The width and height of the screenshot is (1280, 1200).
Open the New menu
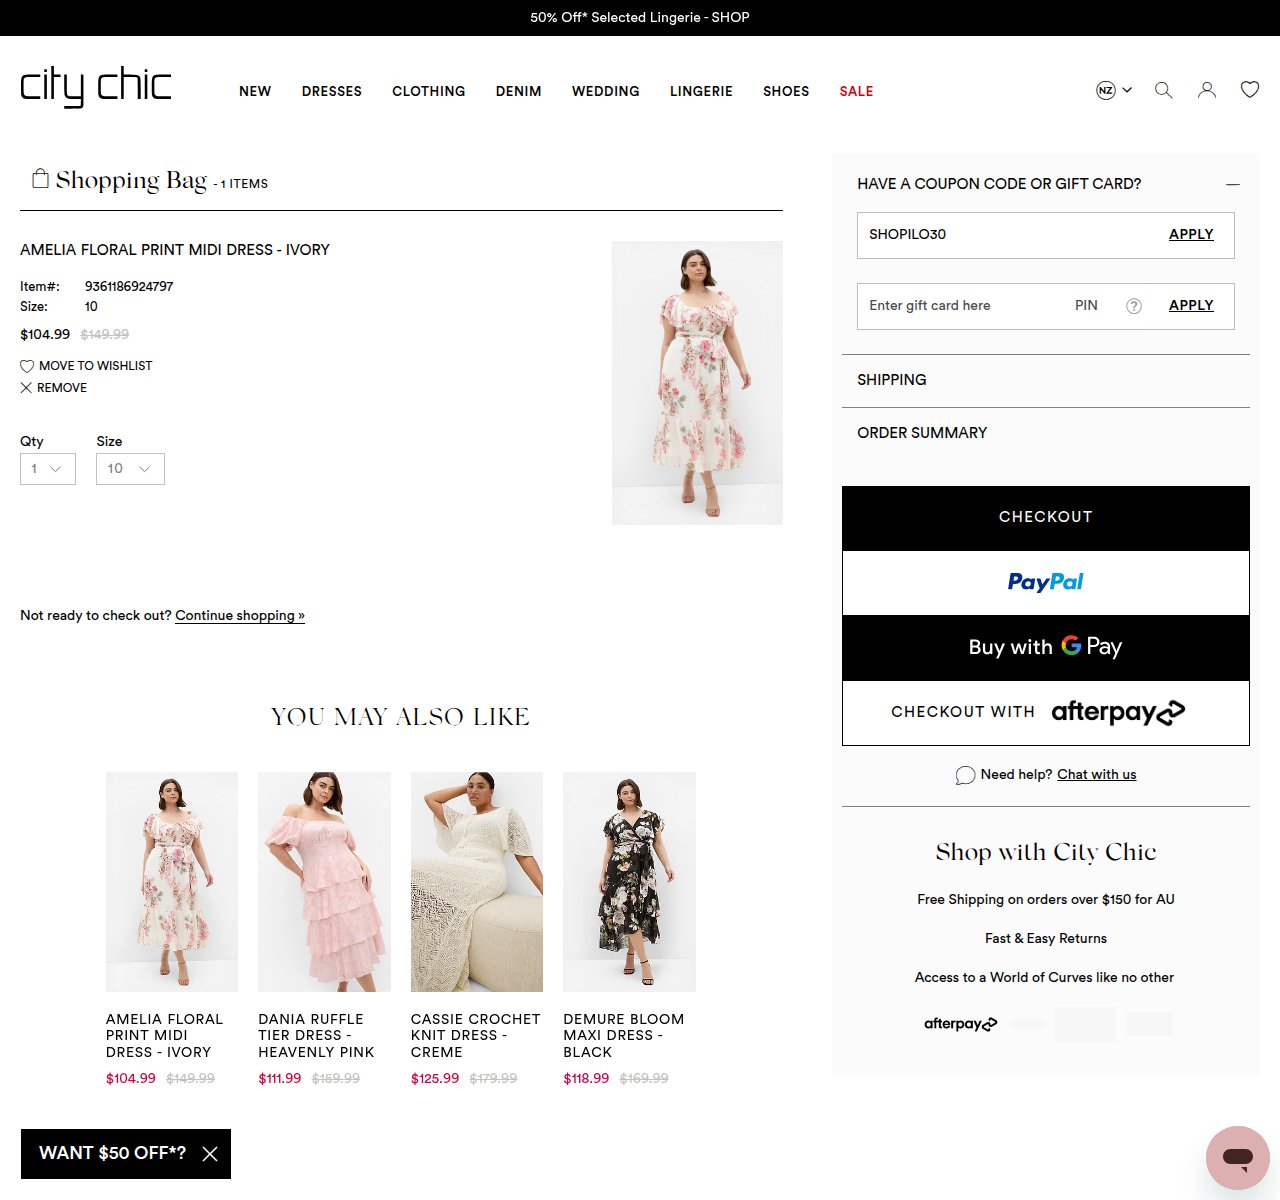coord(255,91)
